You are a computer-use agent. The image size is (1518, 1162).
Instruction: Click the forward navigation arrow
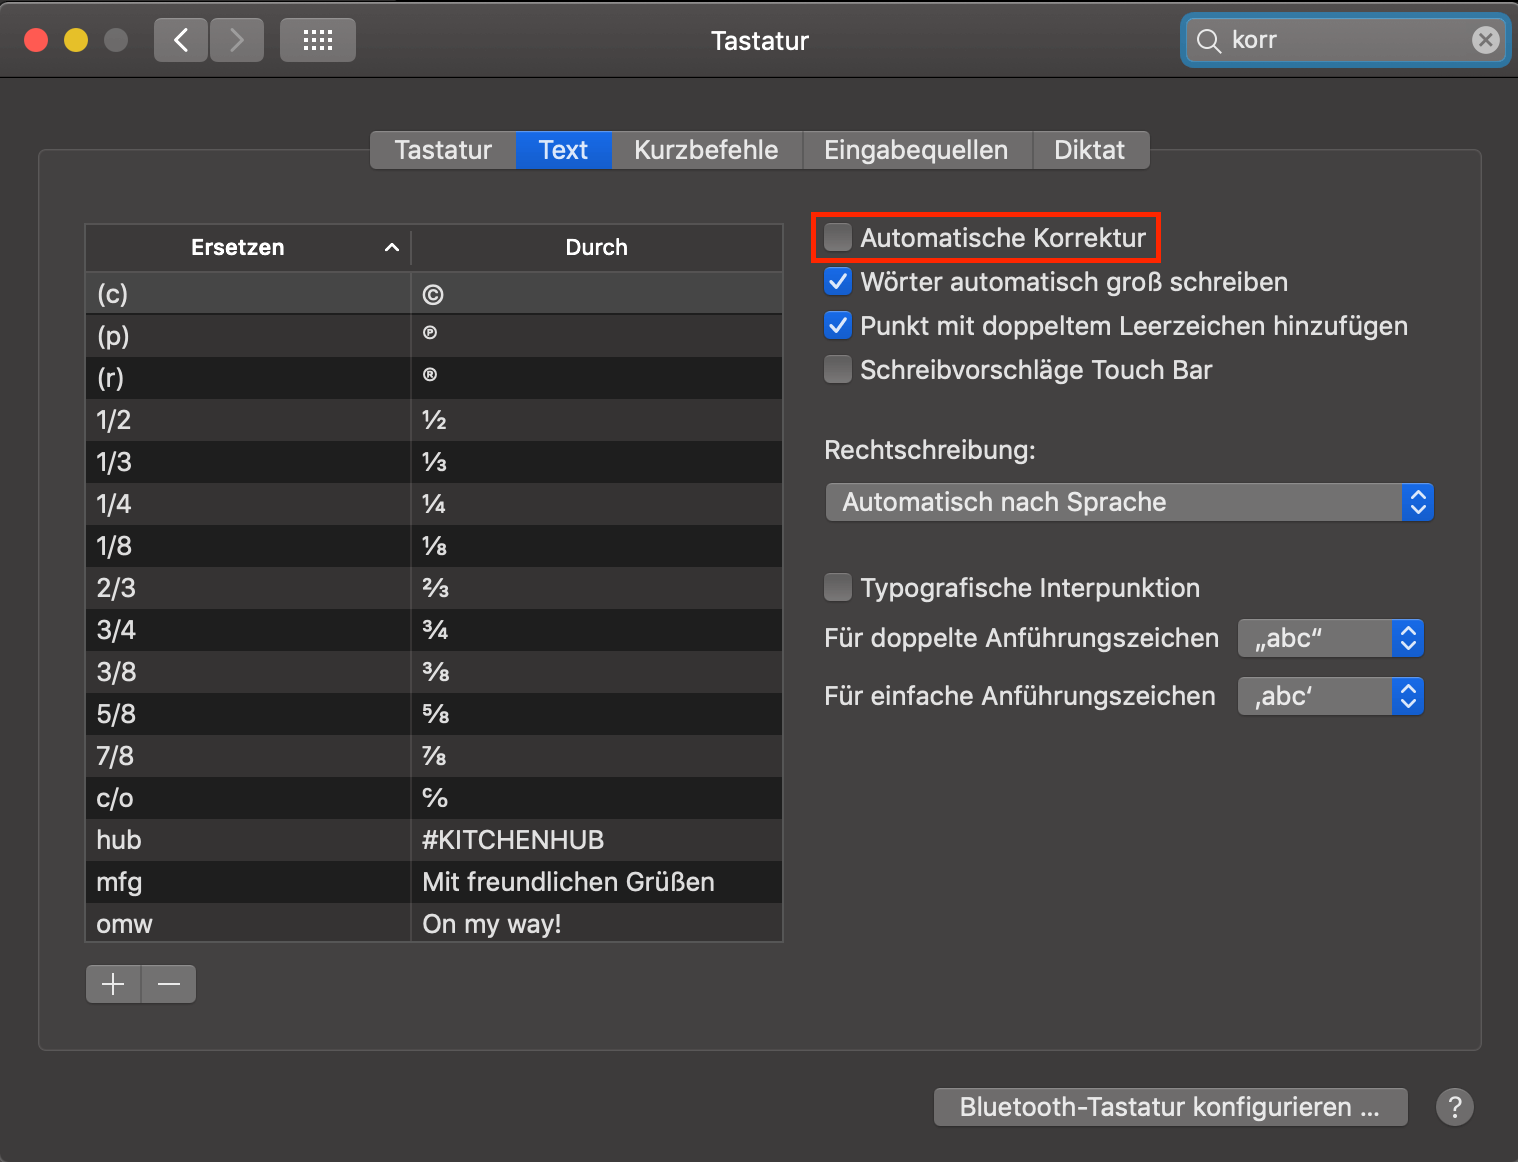pos(236,40)
